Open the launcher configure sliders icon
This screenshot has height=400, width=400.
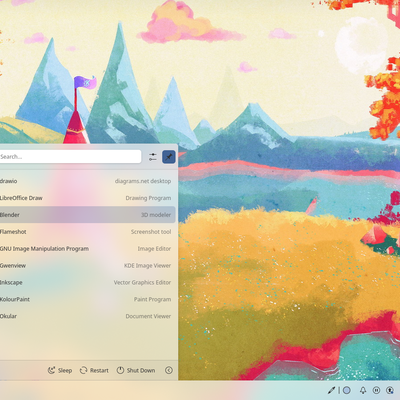coord(153,157)
